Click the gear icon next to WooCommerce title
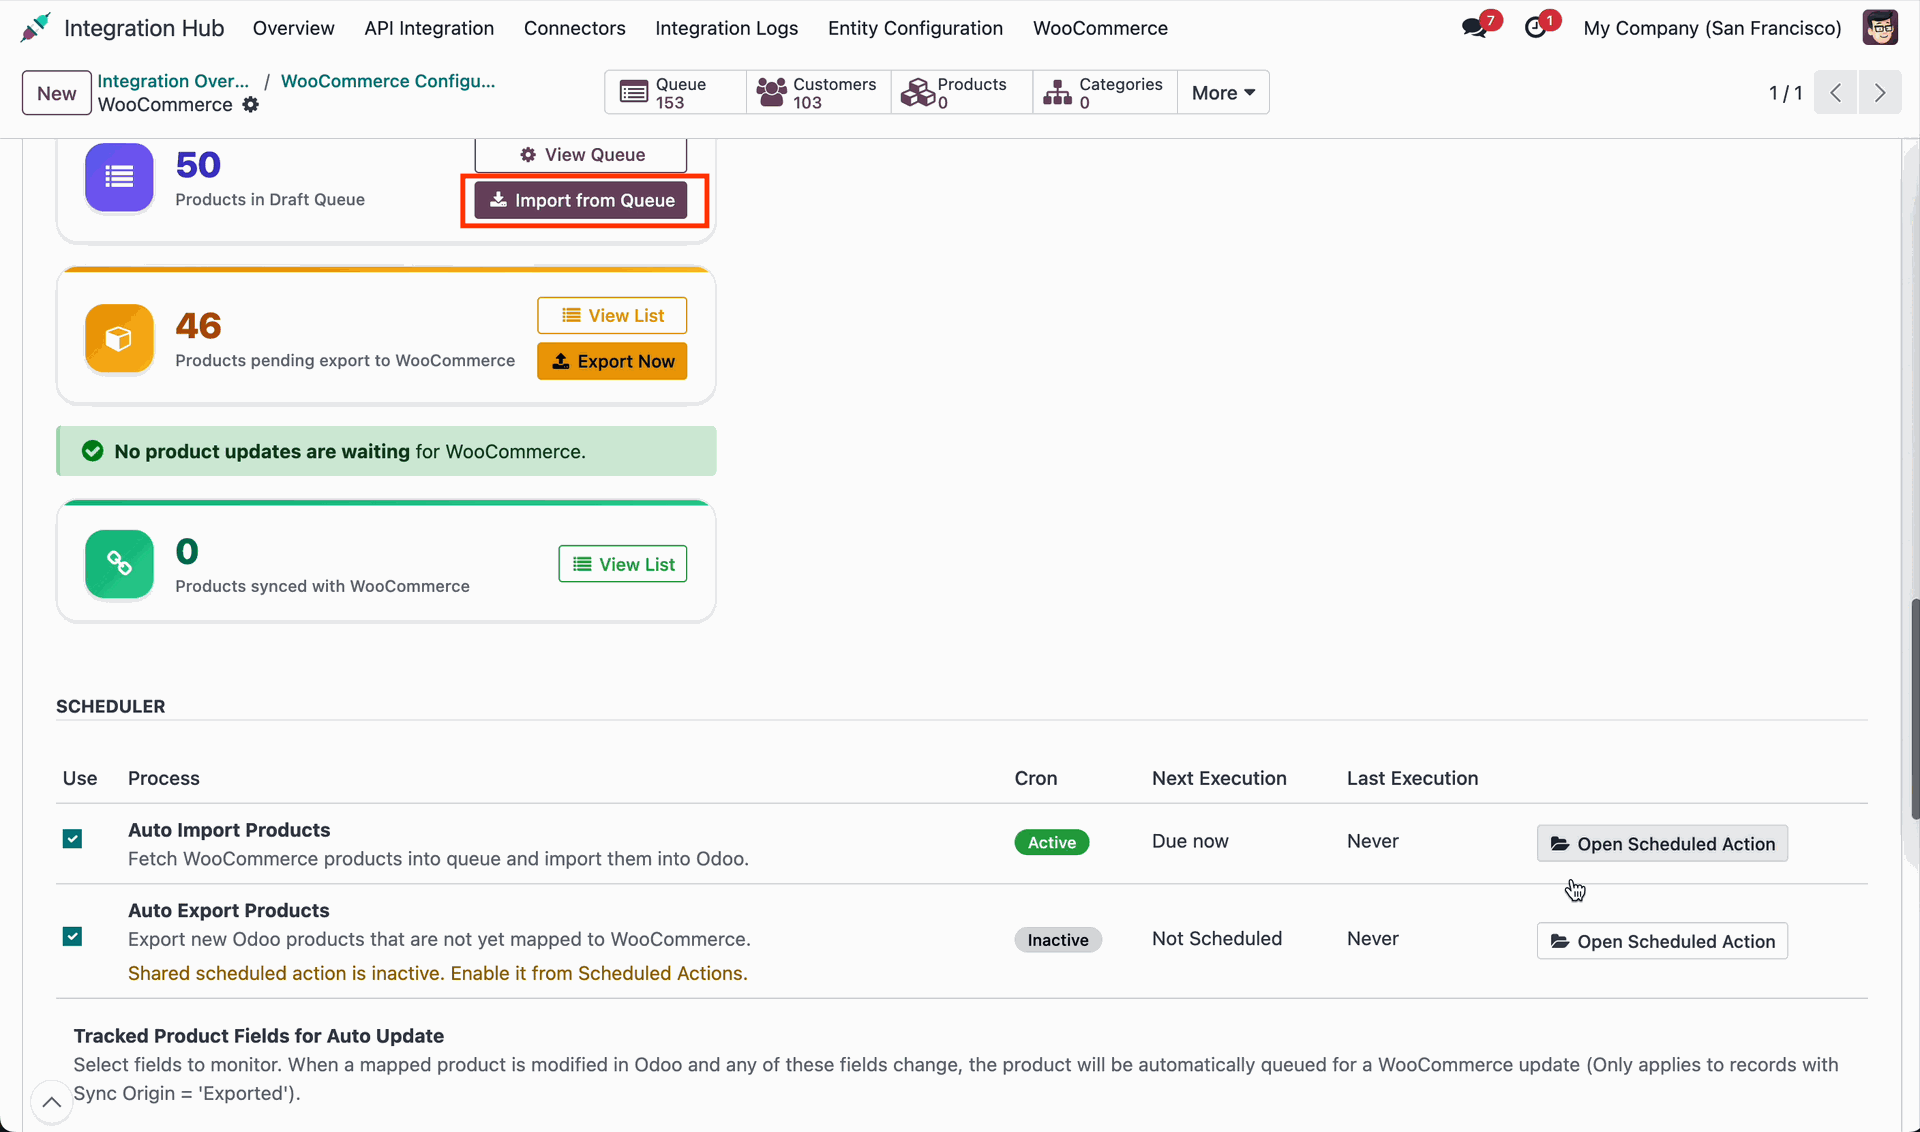This screenshot has width=1920, height=1132. tap(251, 105)
